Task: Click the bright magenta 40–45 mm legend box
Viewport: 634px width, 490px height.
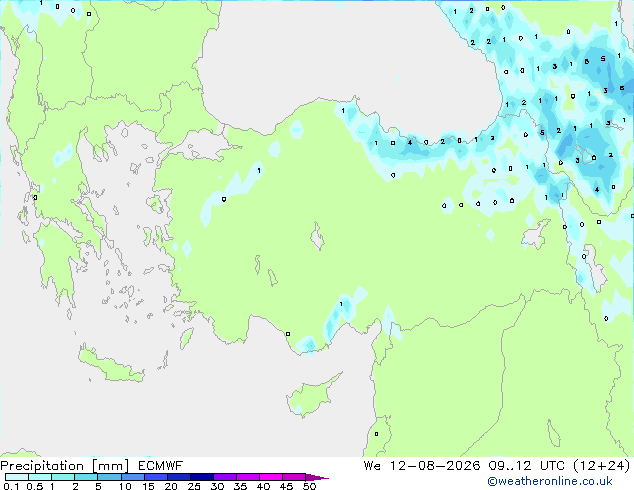Action: tap(271, 477)
